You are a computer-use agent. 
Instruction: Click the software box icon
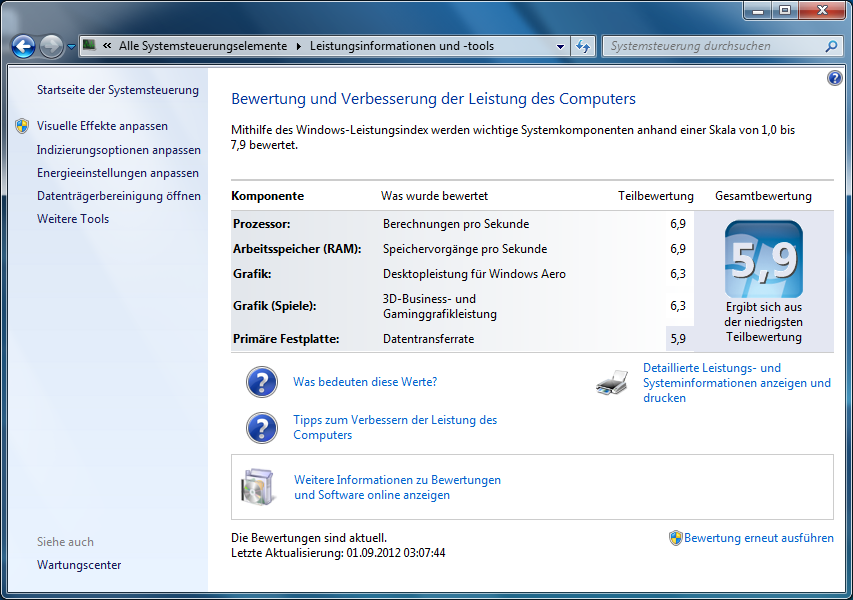coord(258,487)
